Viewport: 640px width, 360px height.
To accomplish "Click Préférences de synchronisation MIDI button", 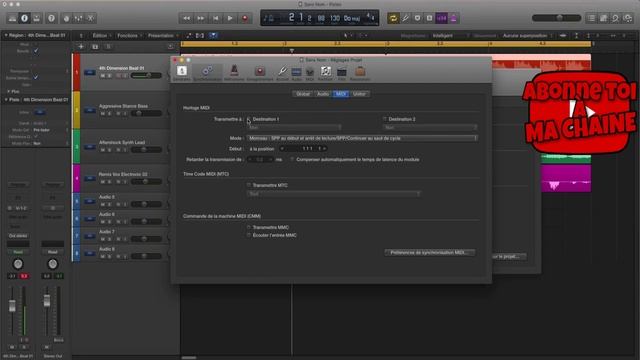I will point(430,253).
